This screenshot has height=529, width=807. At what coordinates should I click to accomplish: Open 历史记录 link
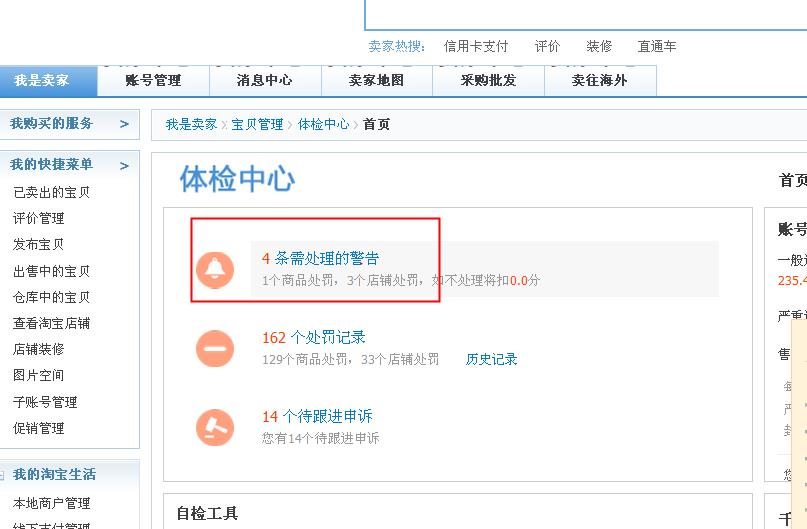[492, 359]
